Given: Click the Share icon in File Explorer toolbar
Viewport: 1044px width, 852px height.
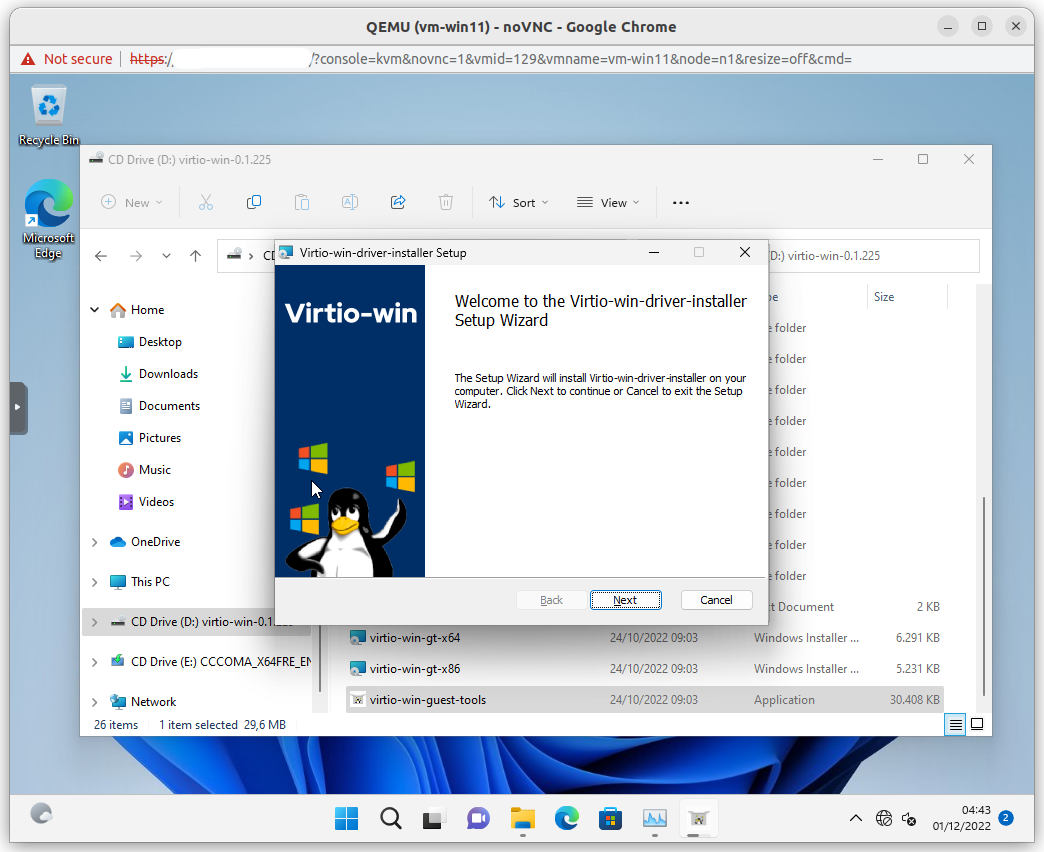Looking at the screenshot, I should (397, 202).
